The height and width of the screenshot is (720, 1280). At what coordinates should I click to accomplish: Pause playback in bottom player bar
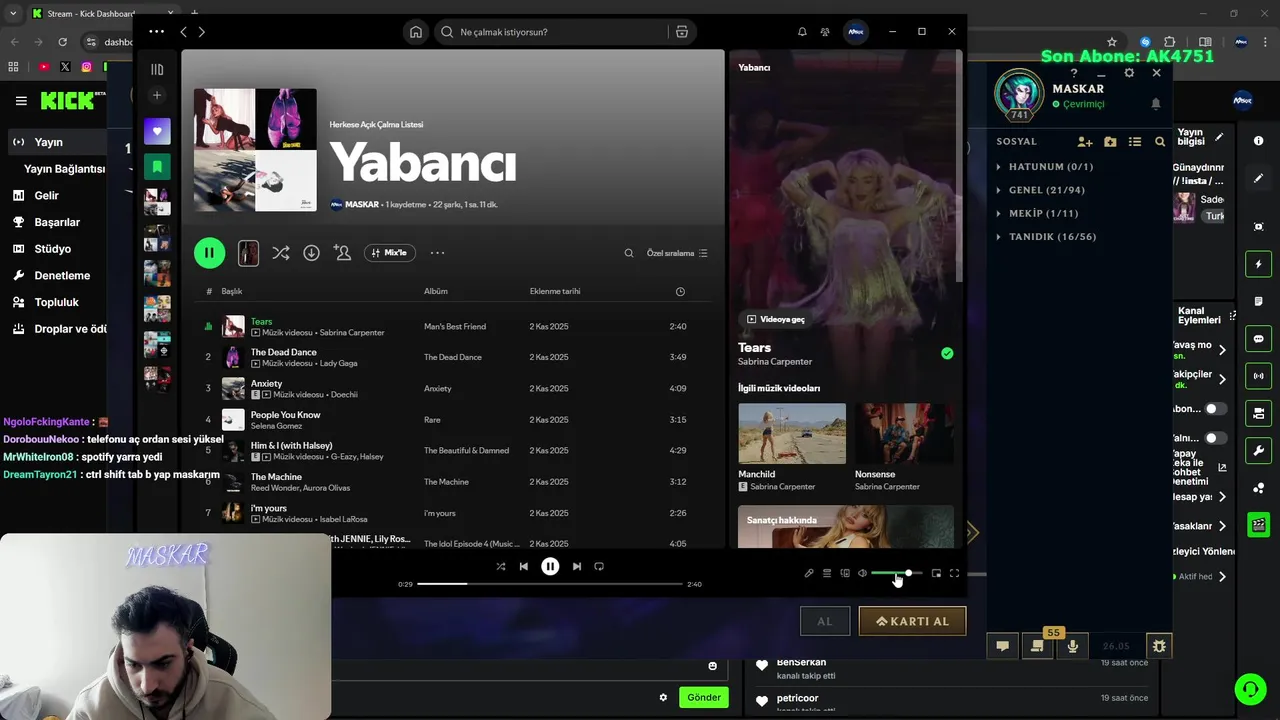(x=550, y=566)
